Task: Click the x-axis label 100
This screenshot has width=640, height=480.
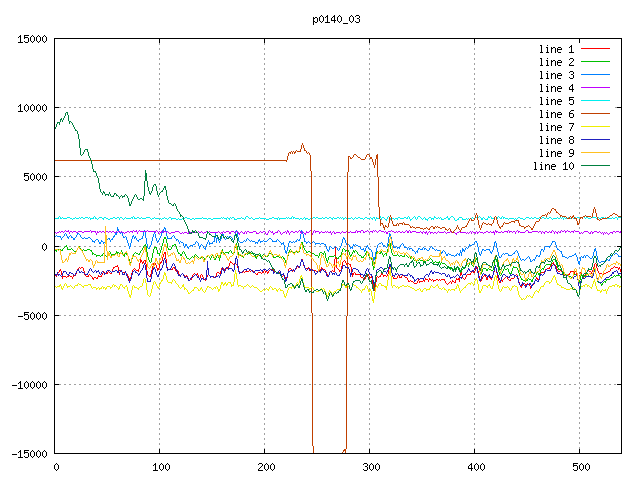Action: 161,467
